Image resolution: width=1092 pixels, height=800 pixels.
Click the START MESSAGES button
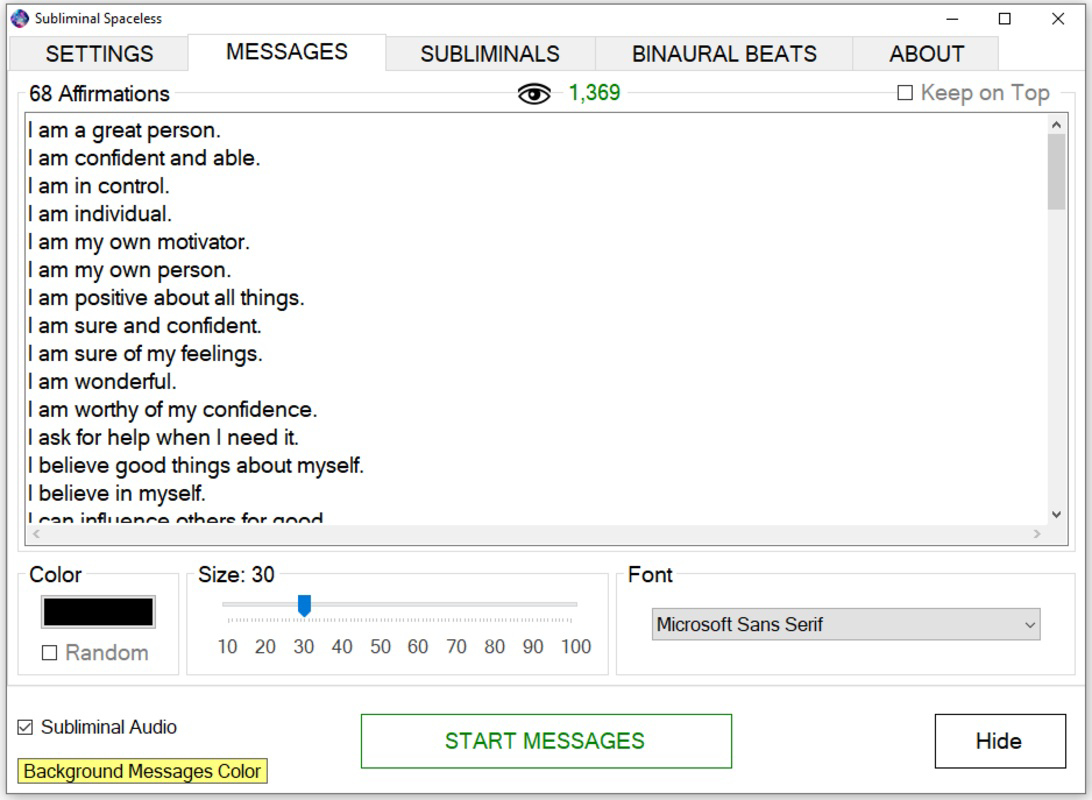coord(546,741)
